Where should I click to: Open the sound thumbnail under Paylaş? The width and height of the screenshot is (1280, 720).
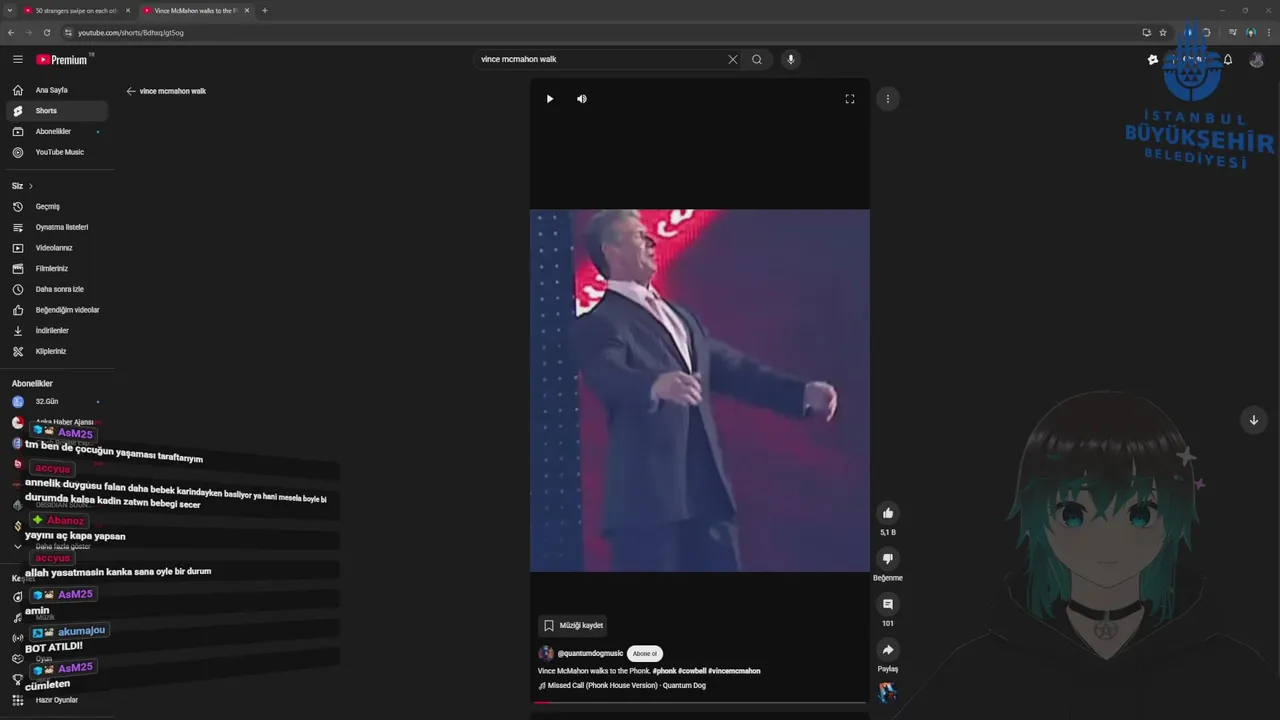pyautogui.click(x=888, y=692)
